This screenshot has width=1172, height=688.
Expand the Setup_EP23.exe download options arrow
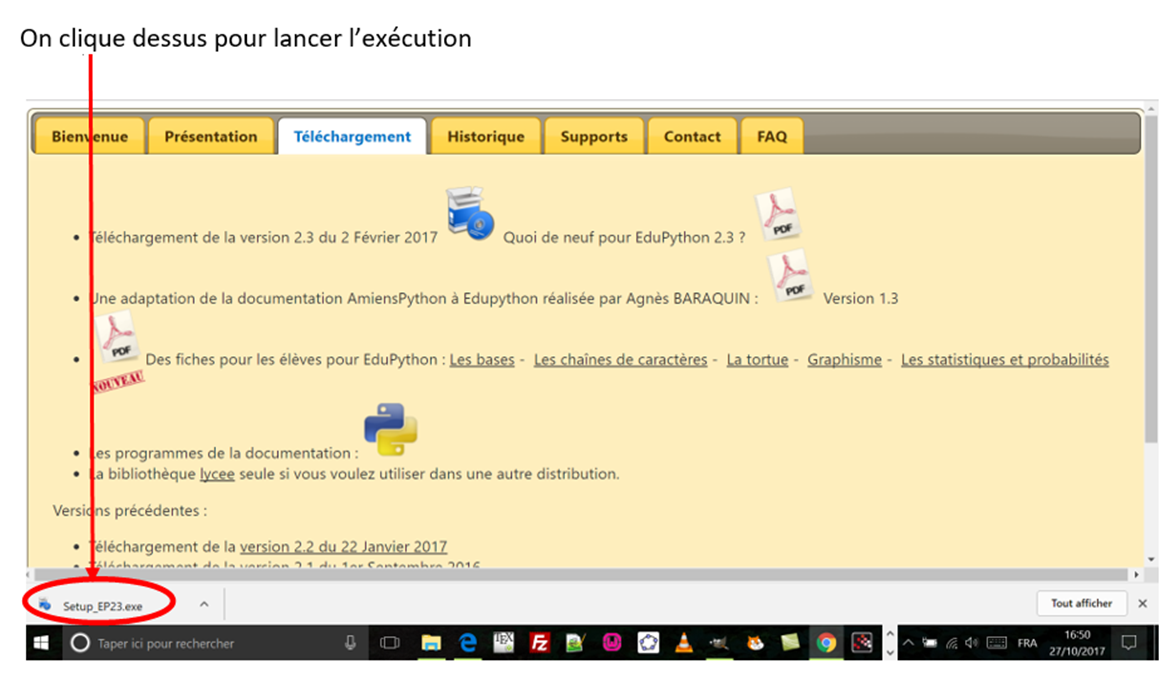pos(204,604)
